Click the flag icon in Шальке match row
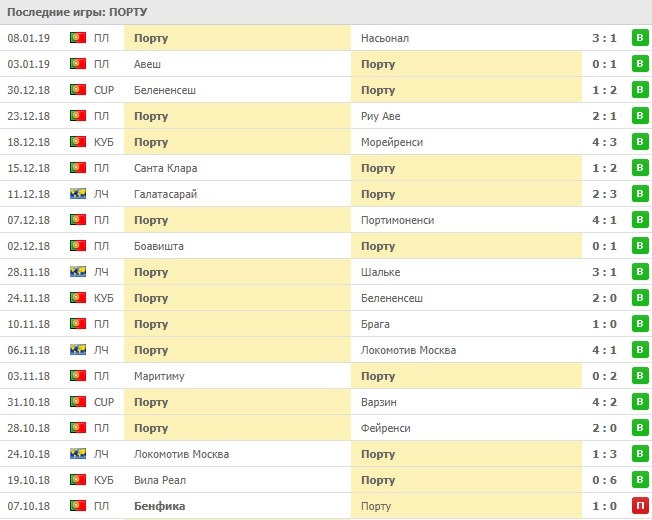This screenshot has width=652, height=520. [77, 272]
